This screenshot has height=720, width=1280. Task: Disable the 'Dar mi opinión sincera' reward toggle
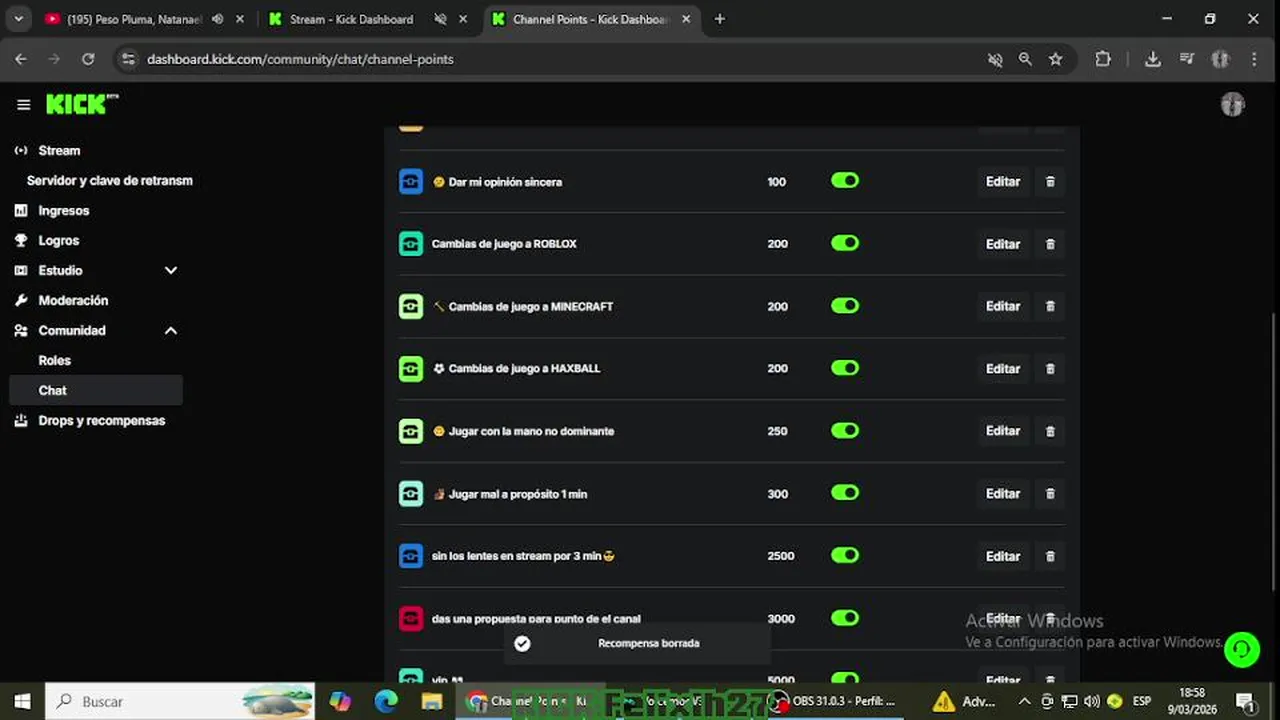[x=845, y=181]
